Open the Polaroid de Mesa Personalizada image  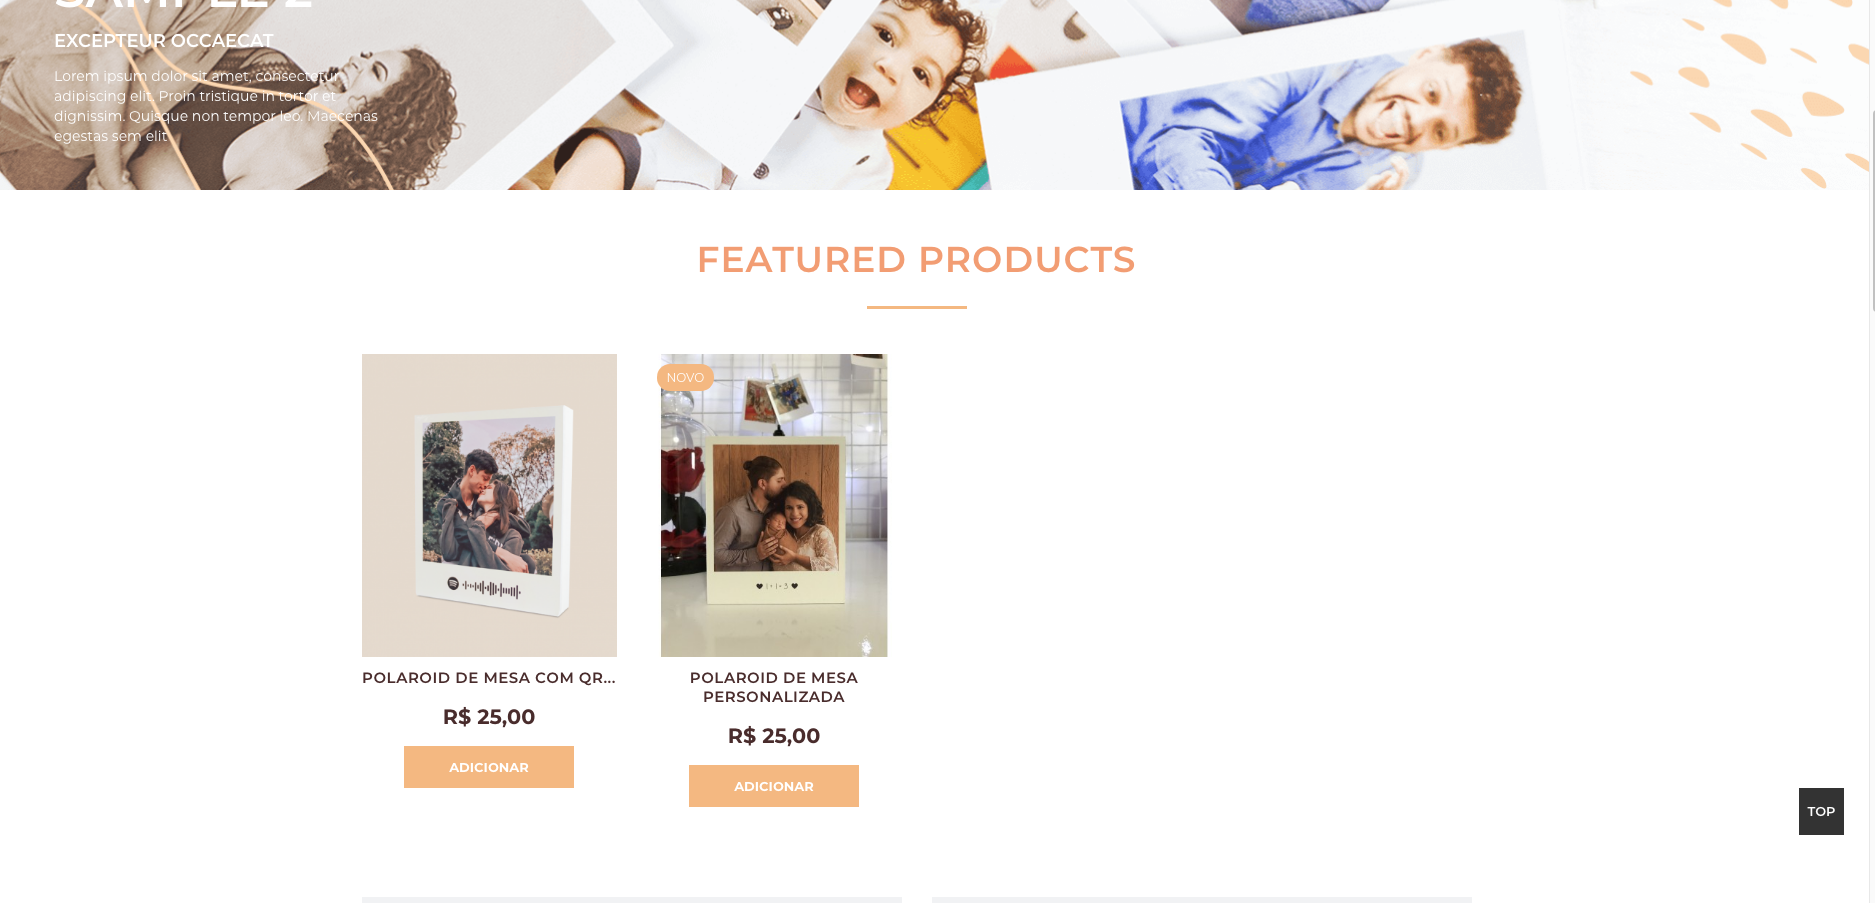coord(774,505)
